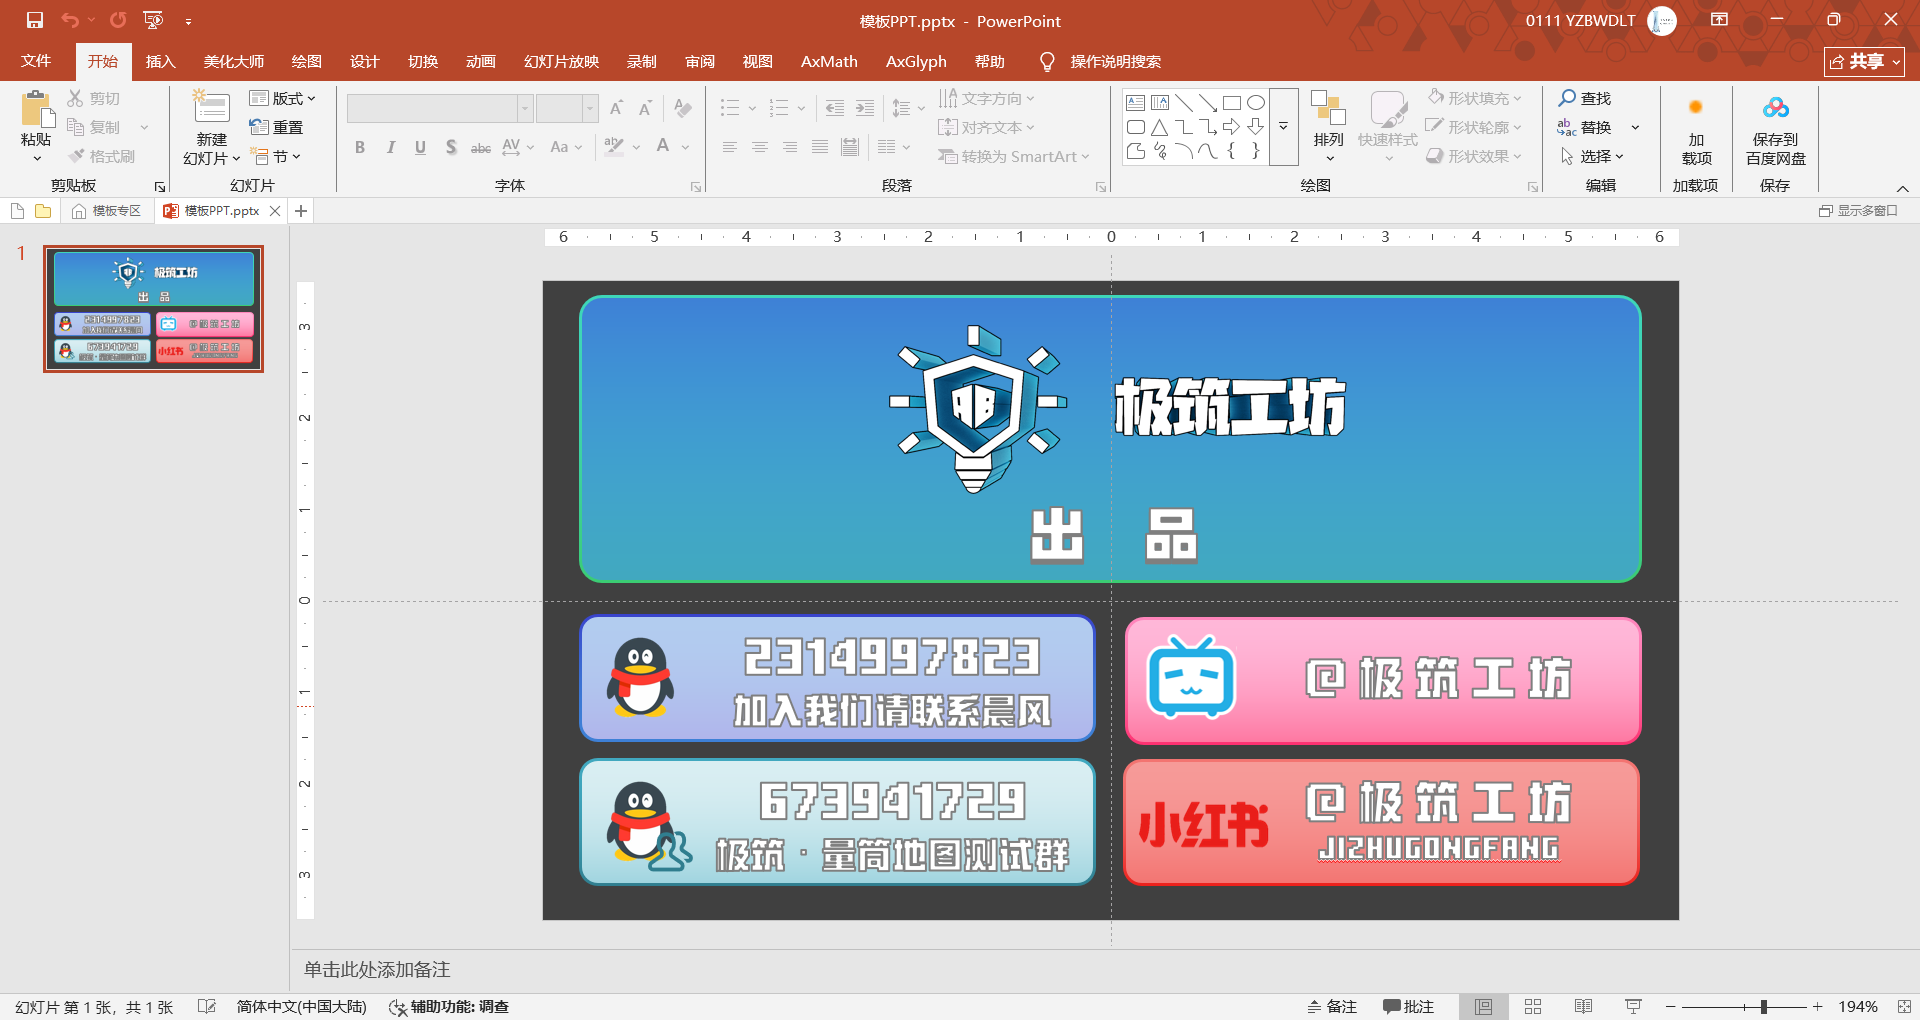Open the Insert ribbon tab
Screen dimensions: 1920x1020
(160, 61)
